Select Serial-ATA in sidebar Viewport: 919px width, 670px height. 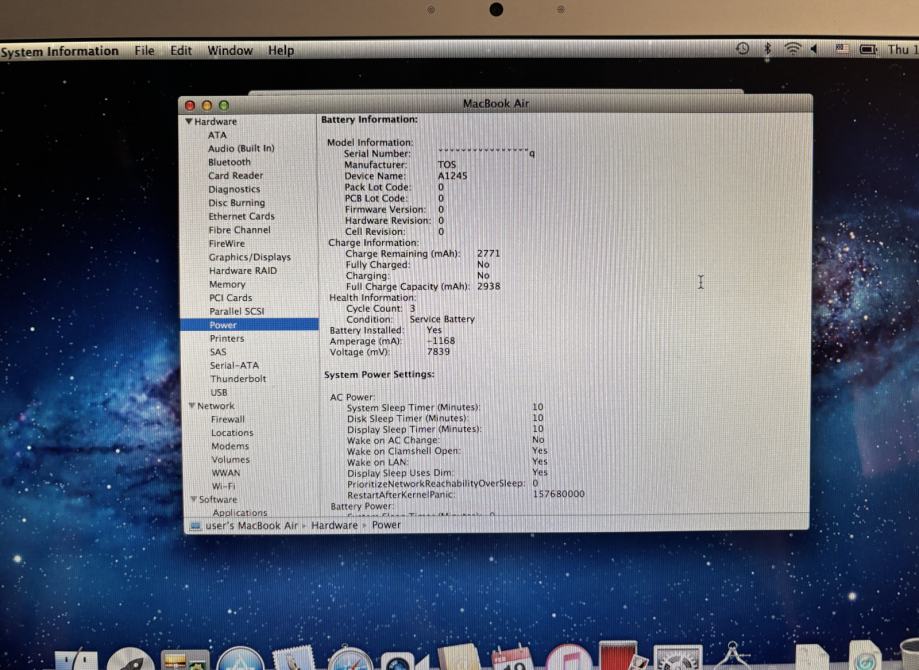tap(234, 365)
